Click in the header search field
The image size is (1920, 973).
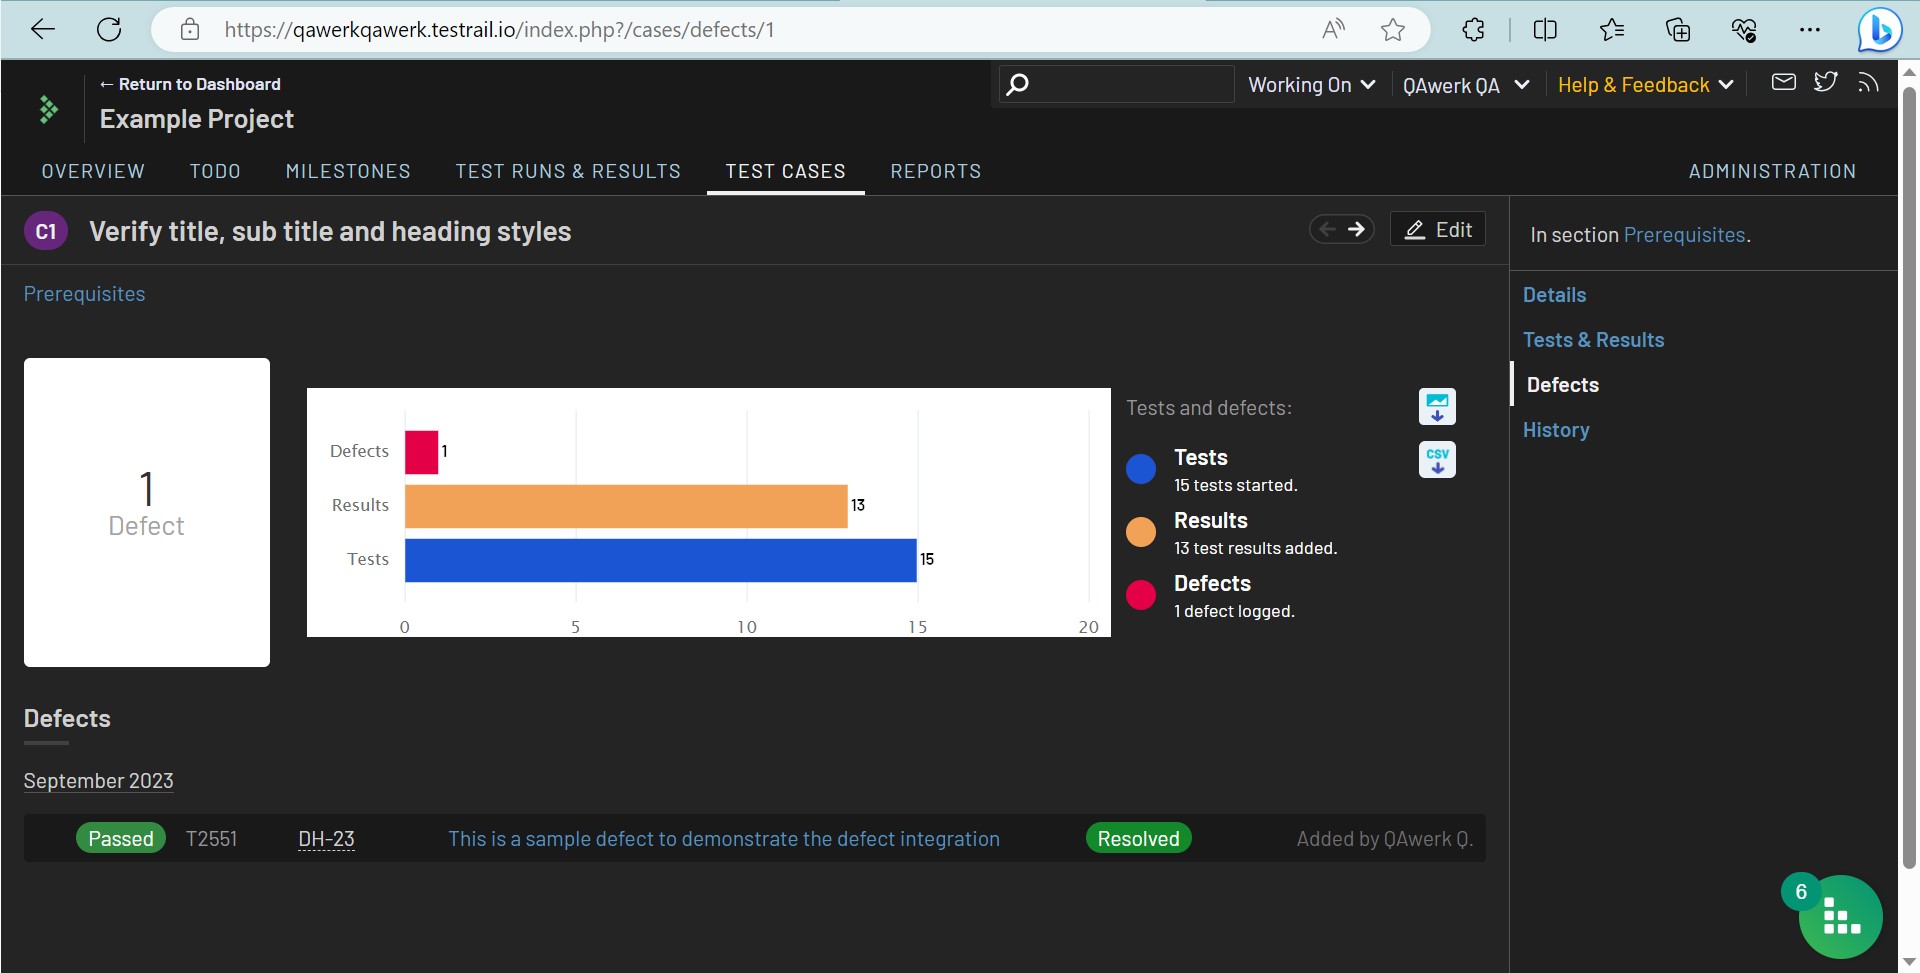click(1116, 85)
